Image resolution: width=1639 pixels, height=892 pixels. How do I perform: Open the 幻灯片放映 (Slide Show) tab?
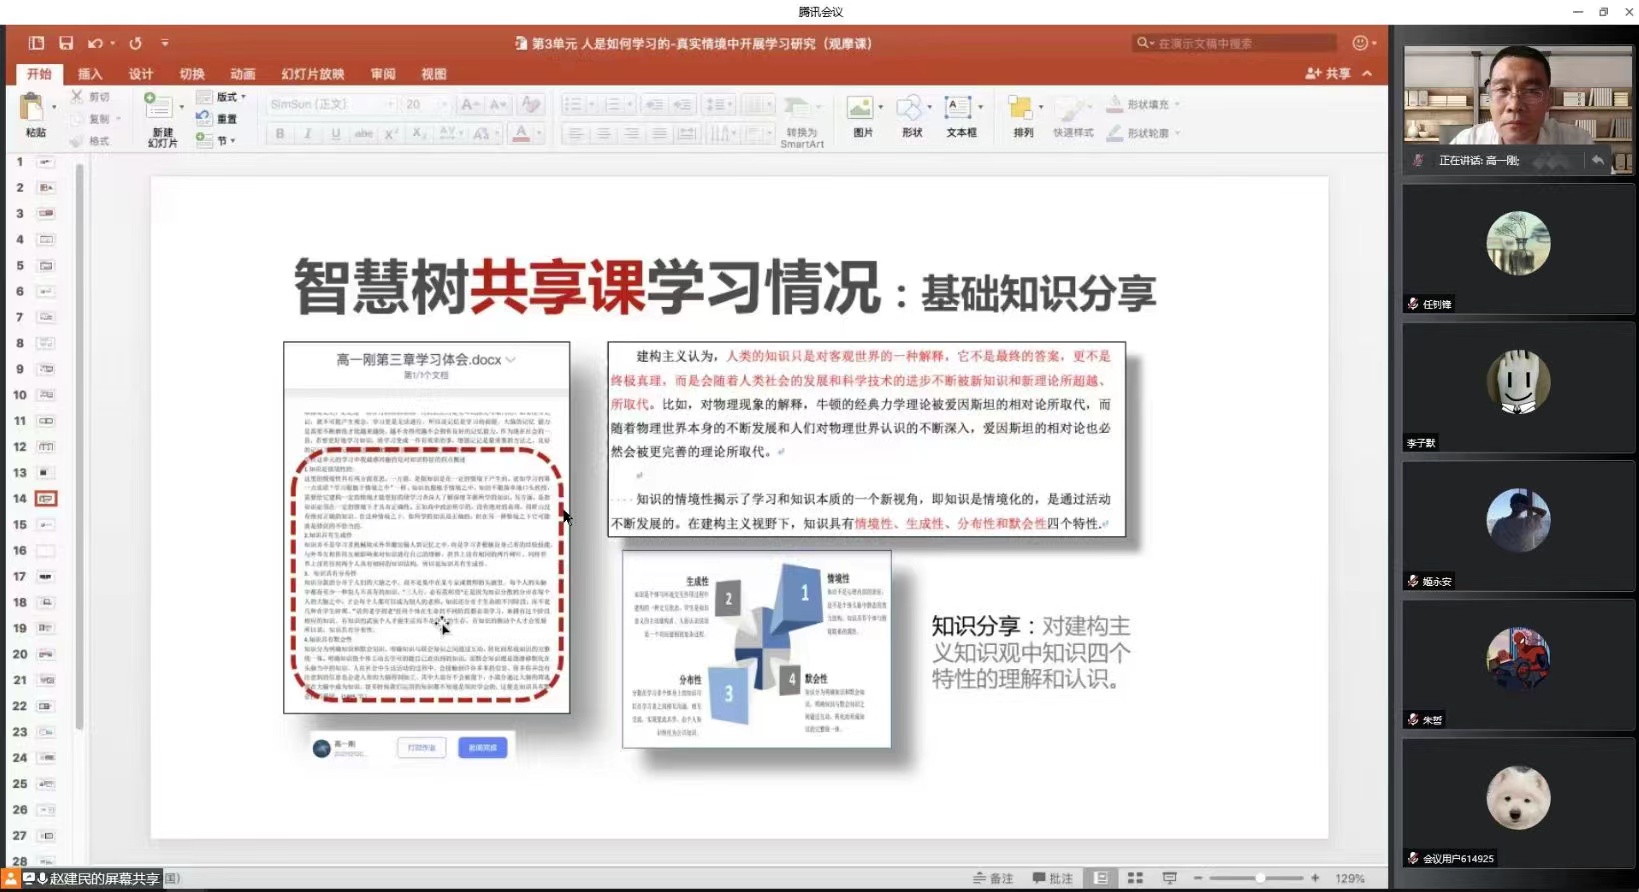[x=312, y=74]
